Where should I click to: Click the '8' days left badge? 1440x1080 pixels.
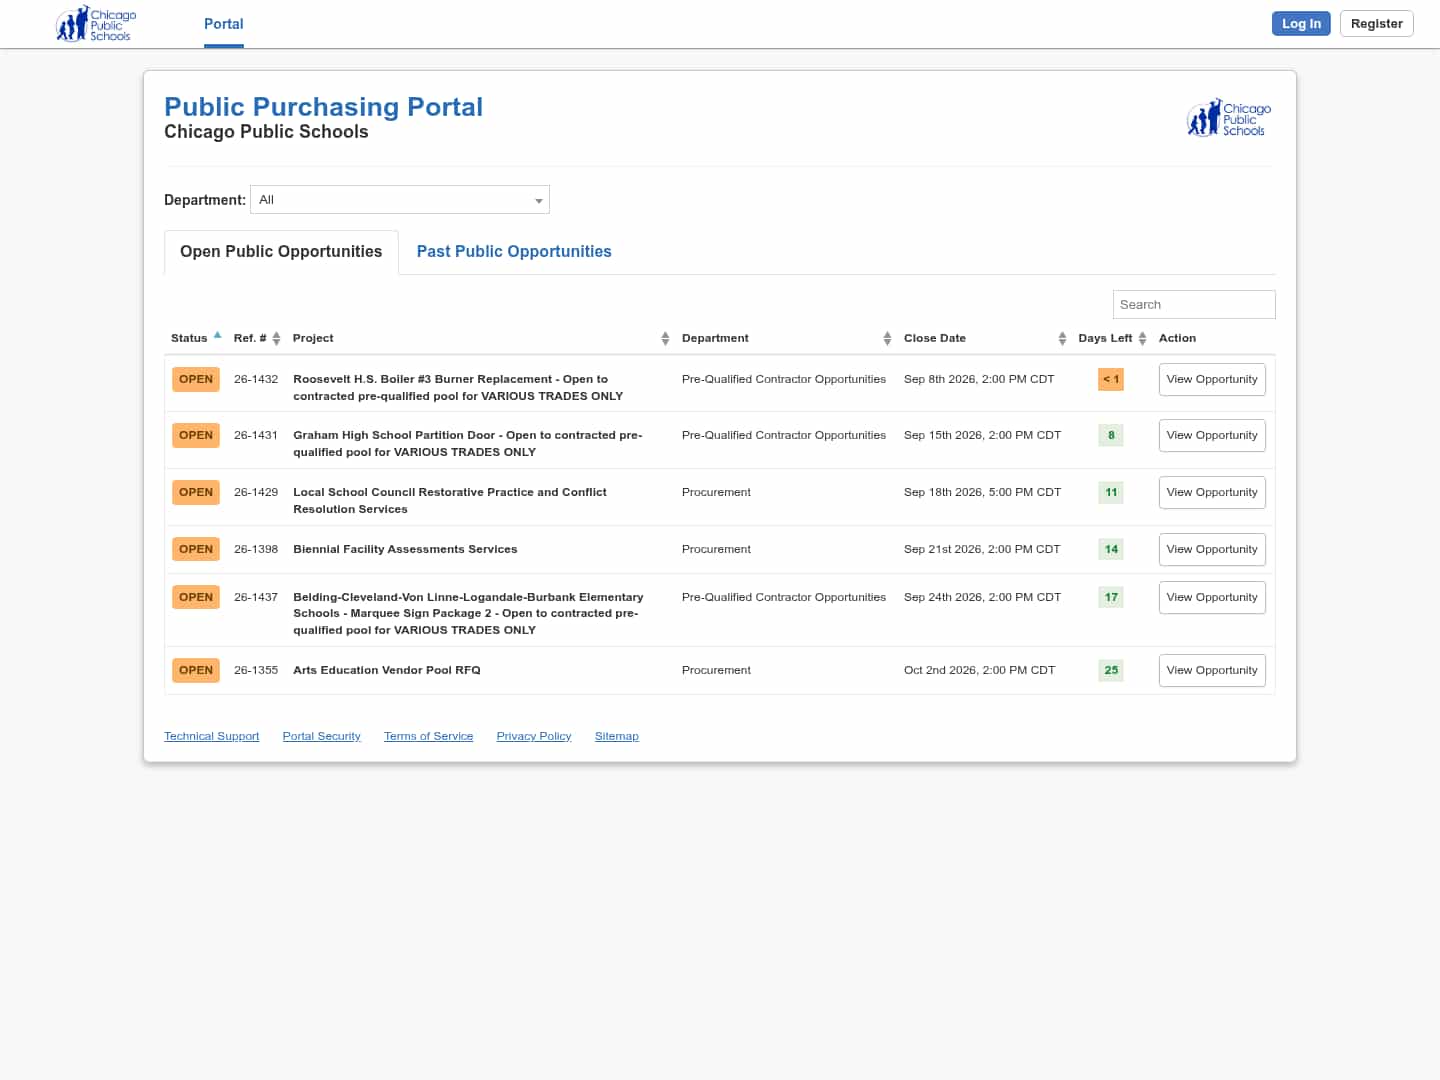(x=1111, y=436)
